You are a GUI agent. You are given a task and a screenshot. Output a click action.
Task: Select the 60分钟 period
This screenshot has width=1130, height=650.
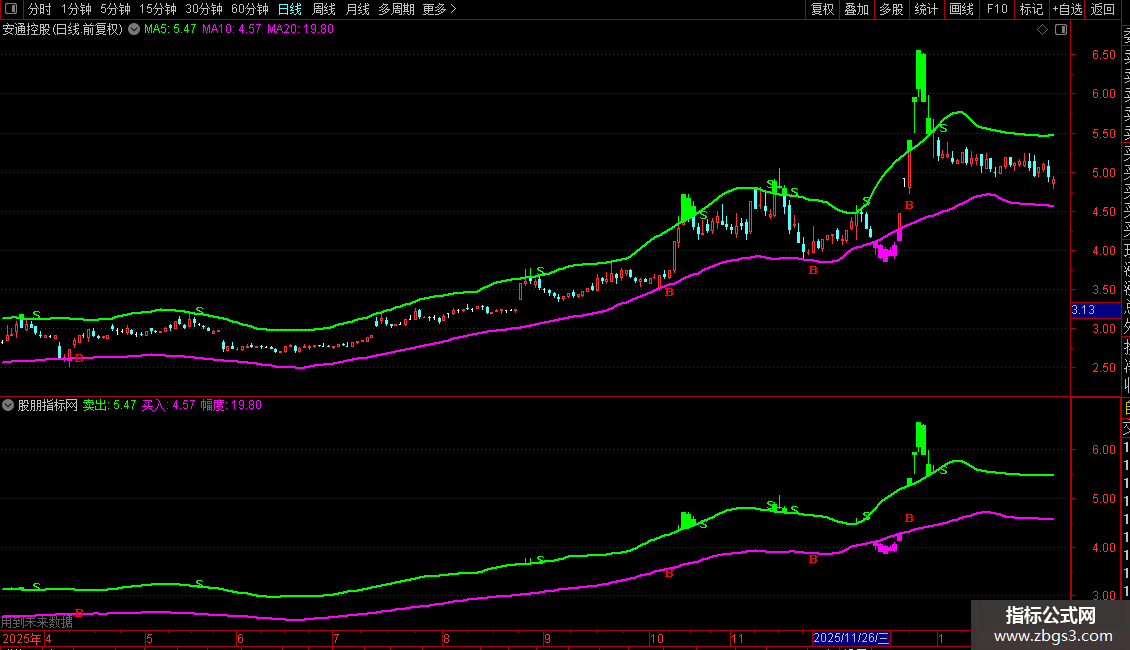pos(250,9)
